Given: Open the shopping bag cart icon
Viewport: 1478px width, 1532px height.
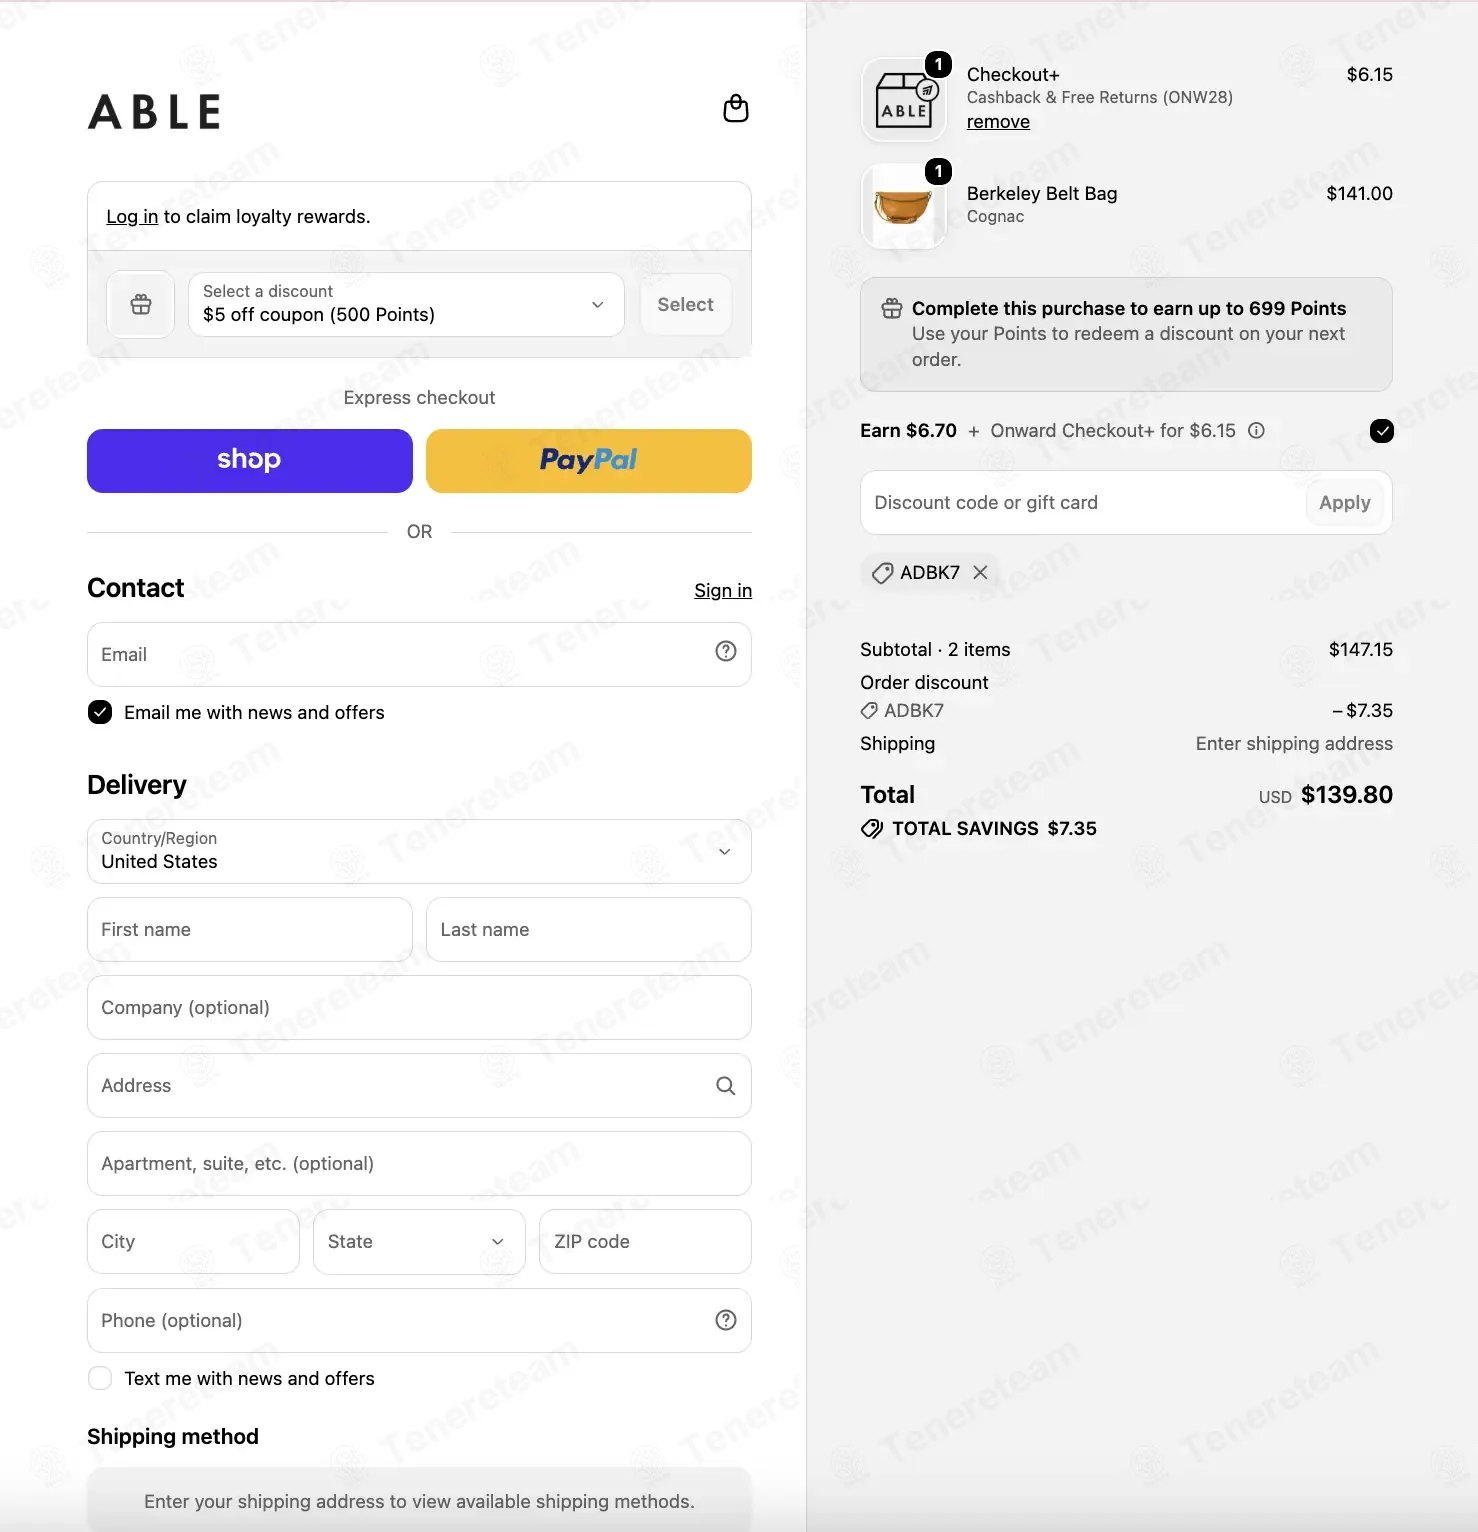Looking at the screenshot, I should [736, 108].
